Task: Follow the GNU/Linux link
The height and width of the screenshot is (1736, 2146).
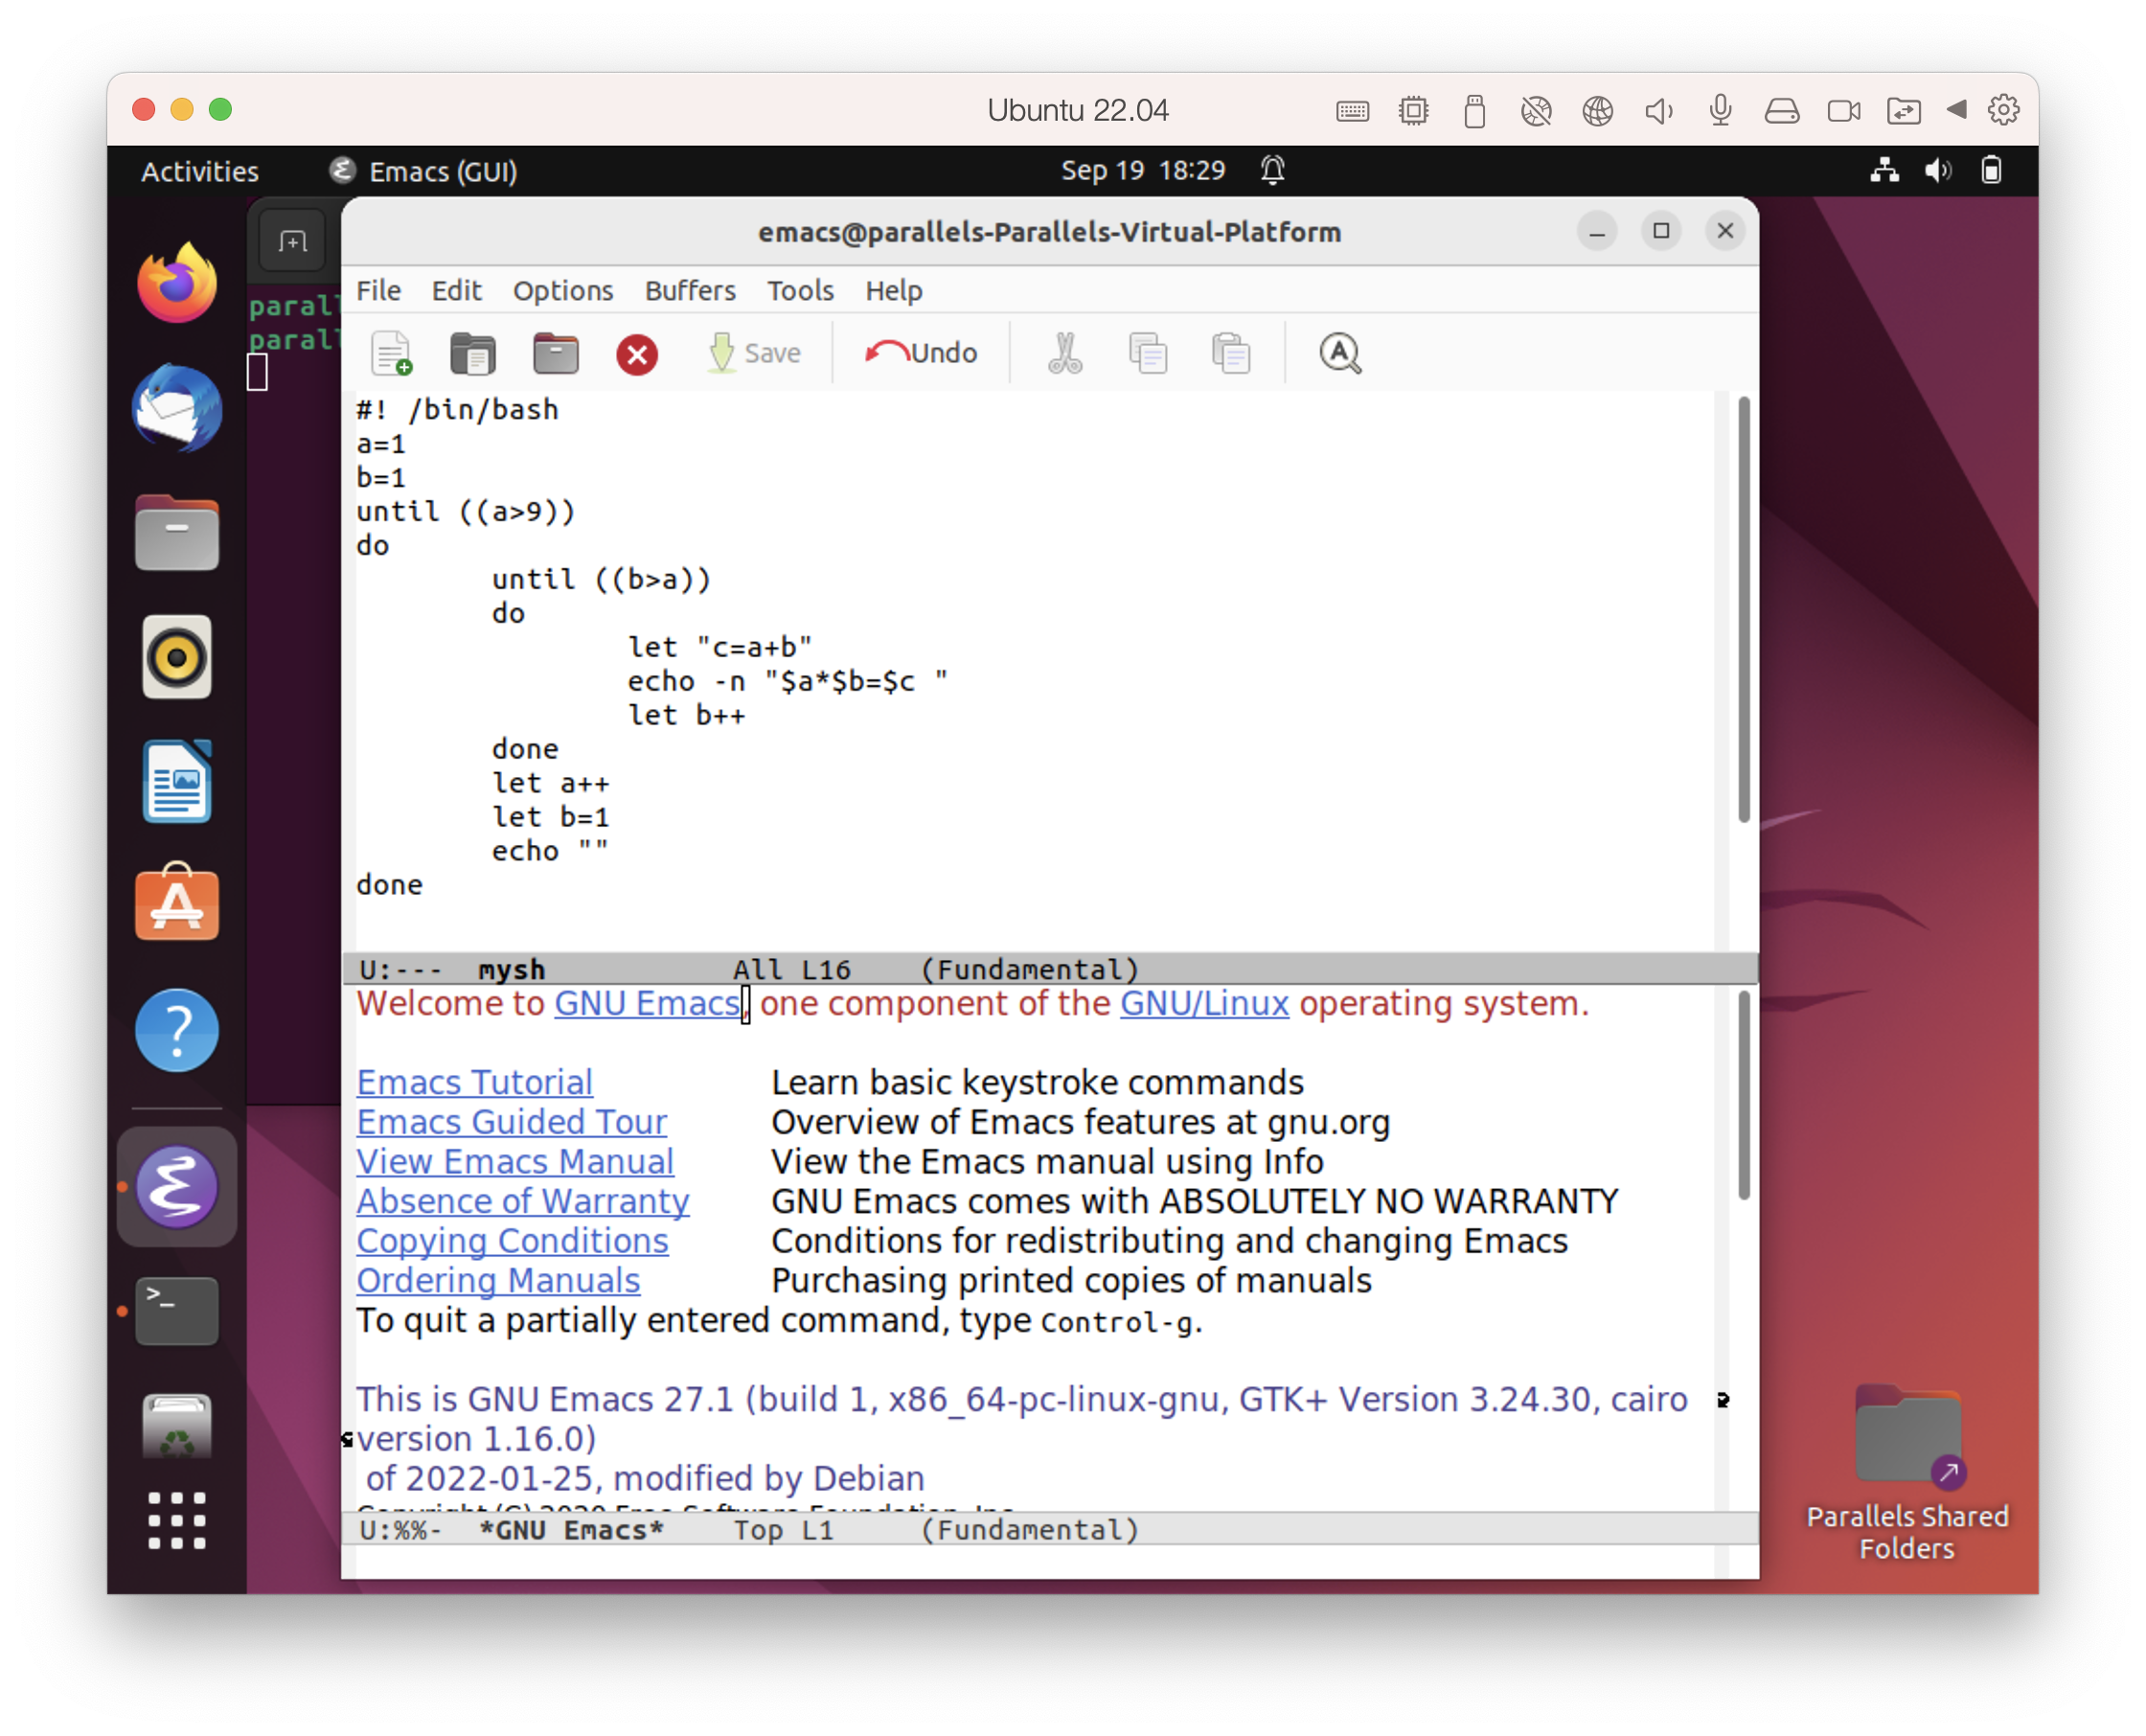Action: [1204, 1003]
